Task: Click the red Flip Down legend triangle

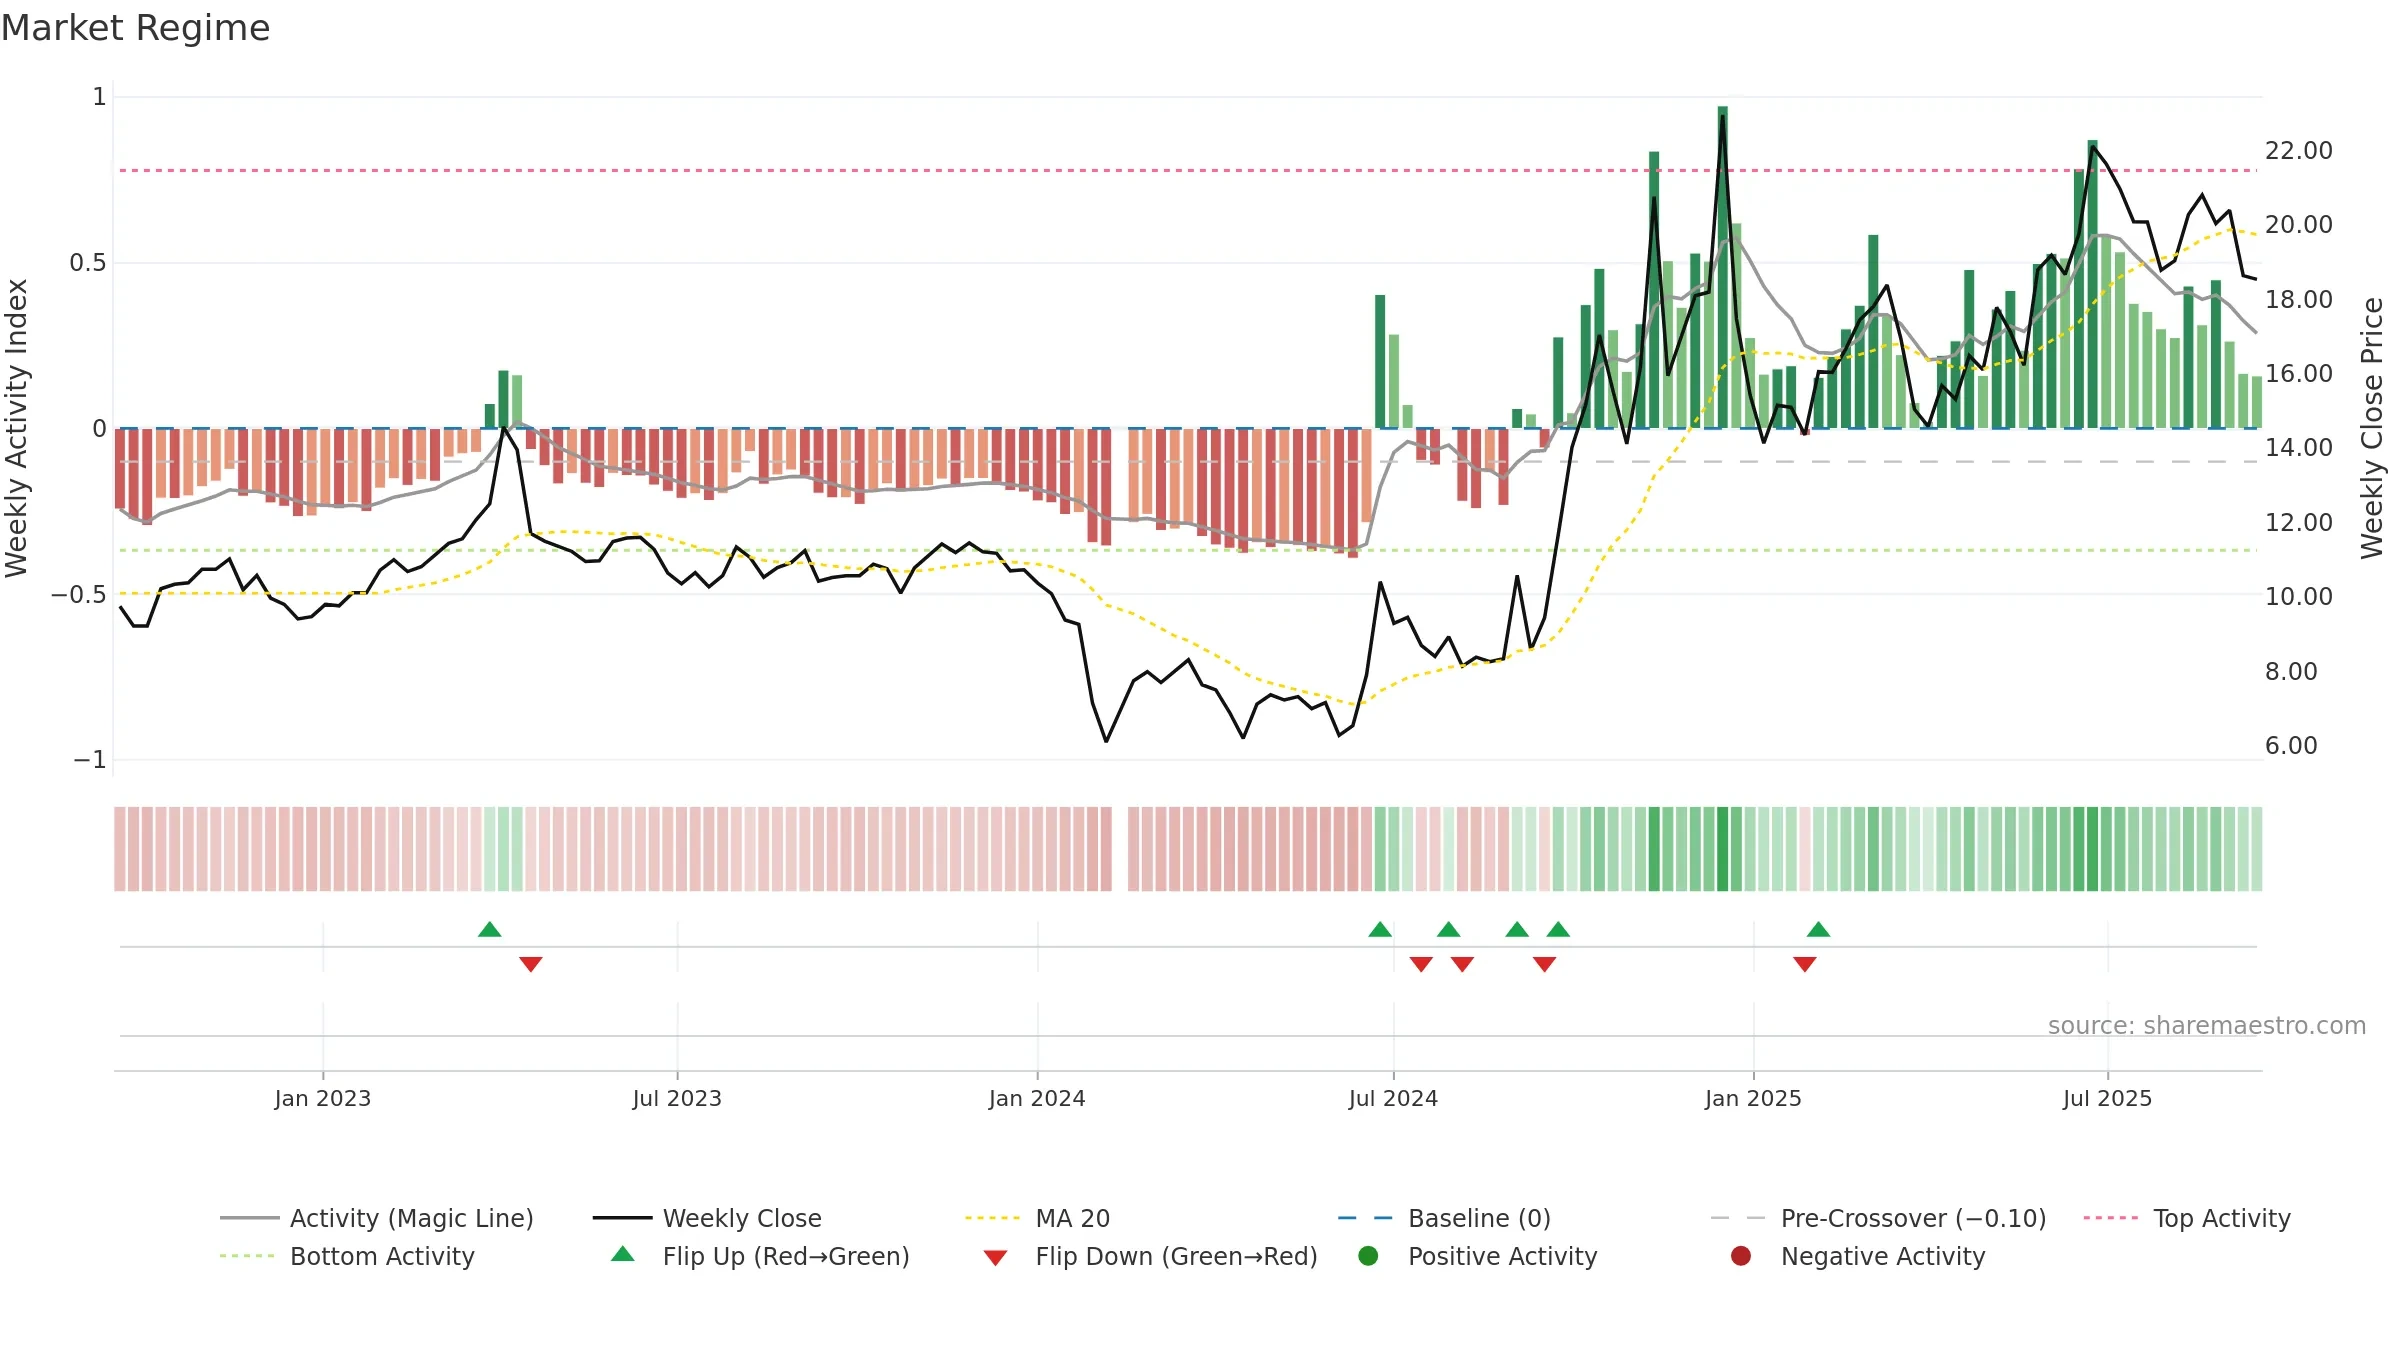Action: pos(995,1258)
